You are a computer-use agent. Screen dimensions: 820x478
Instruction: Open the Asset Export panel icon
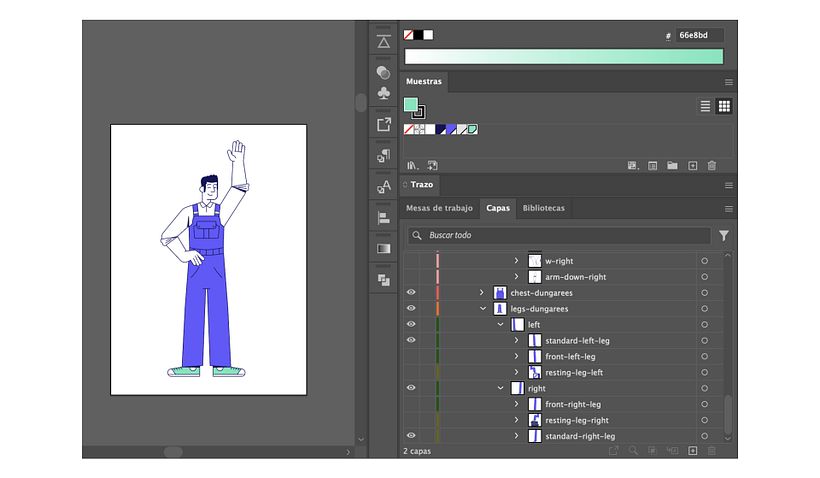383,124
